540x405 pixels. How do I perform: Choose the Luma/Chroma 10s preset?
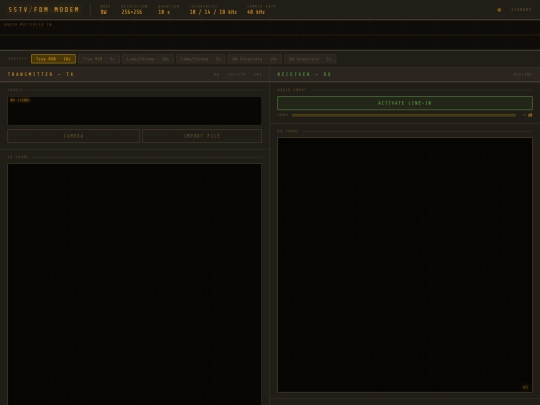click(148, 59)
